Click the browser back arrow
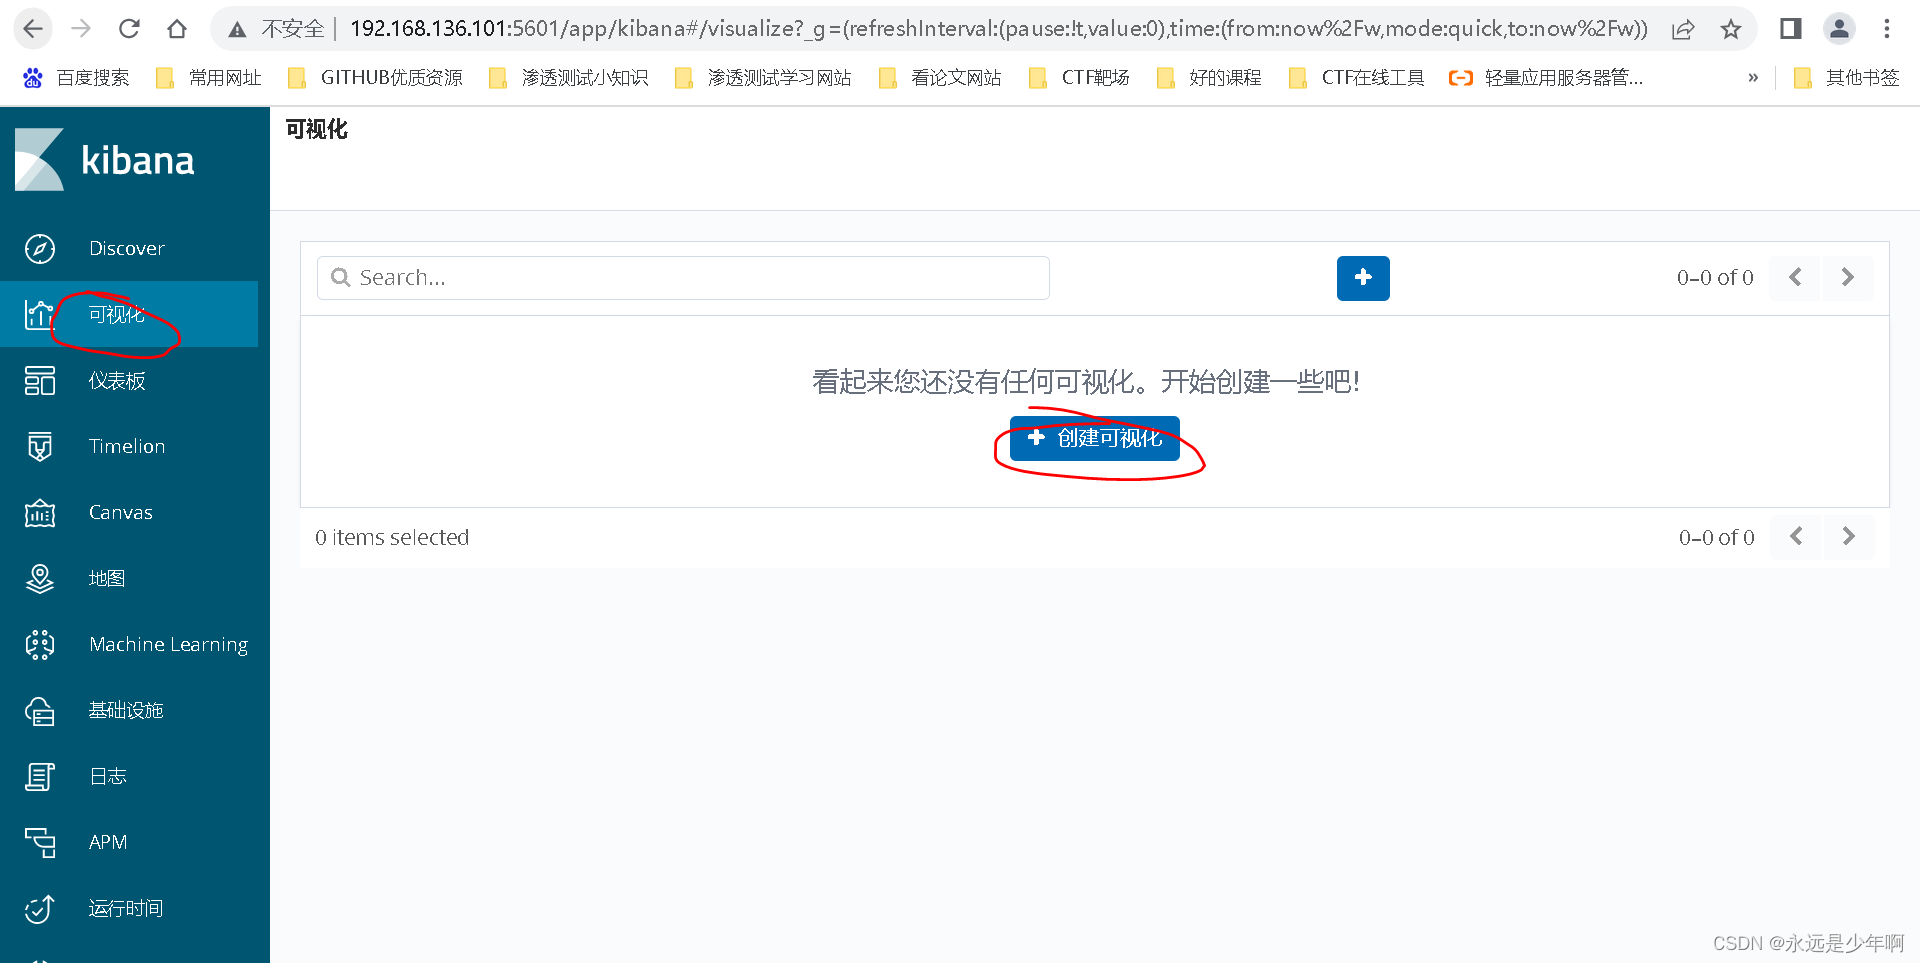The width and height of the screenshot is (1920, 963). (x=33, y=29)
